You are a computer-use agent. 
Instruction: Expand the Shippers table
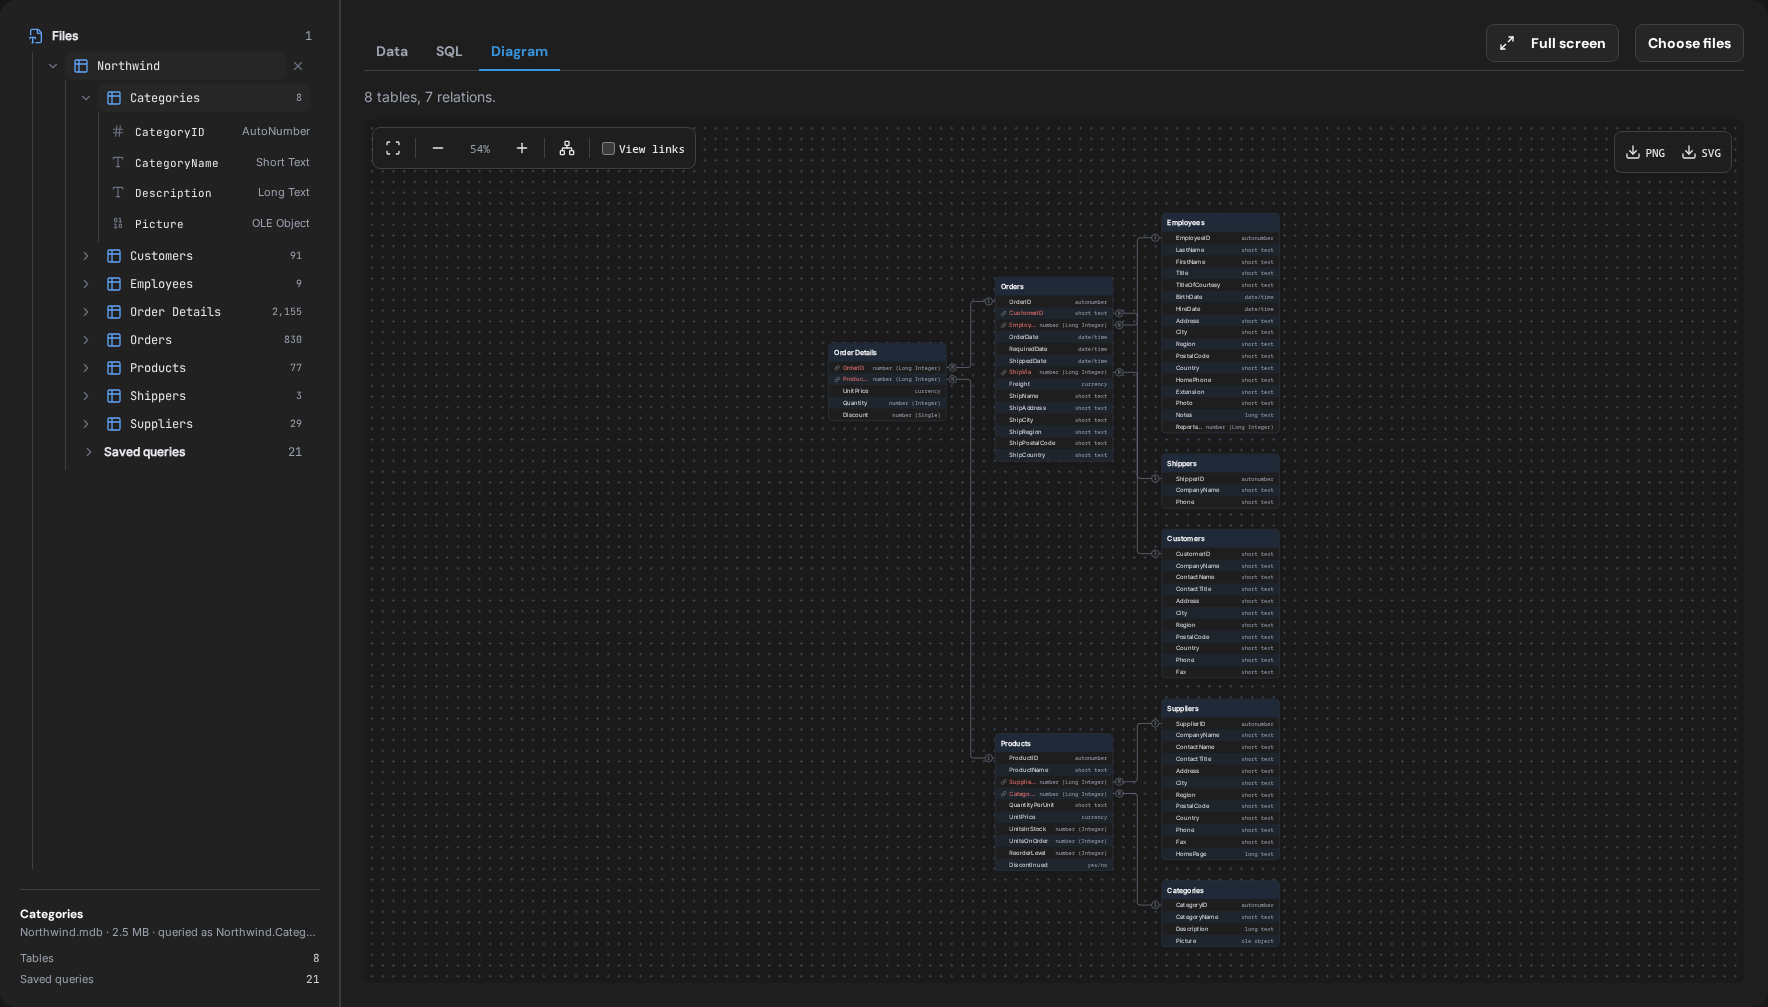tap(86, 396)
